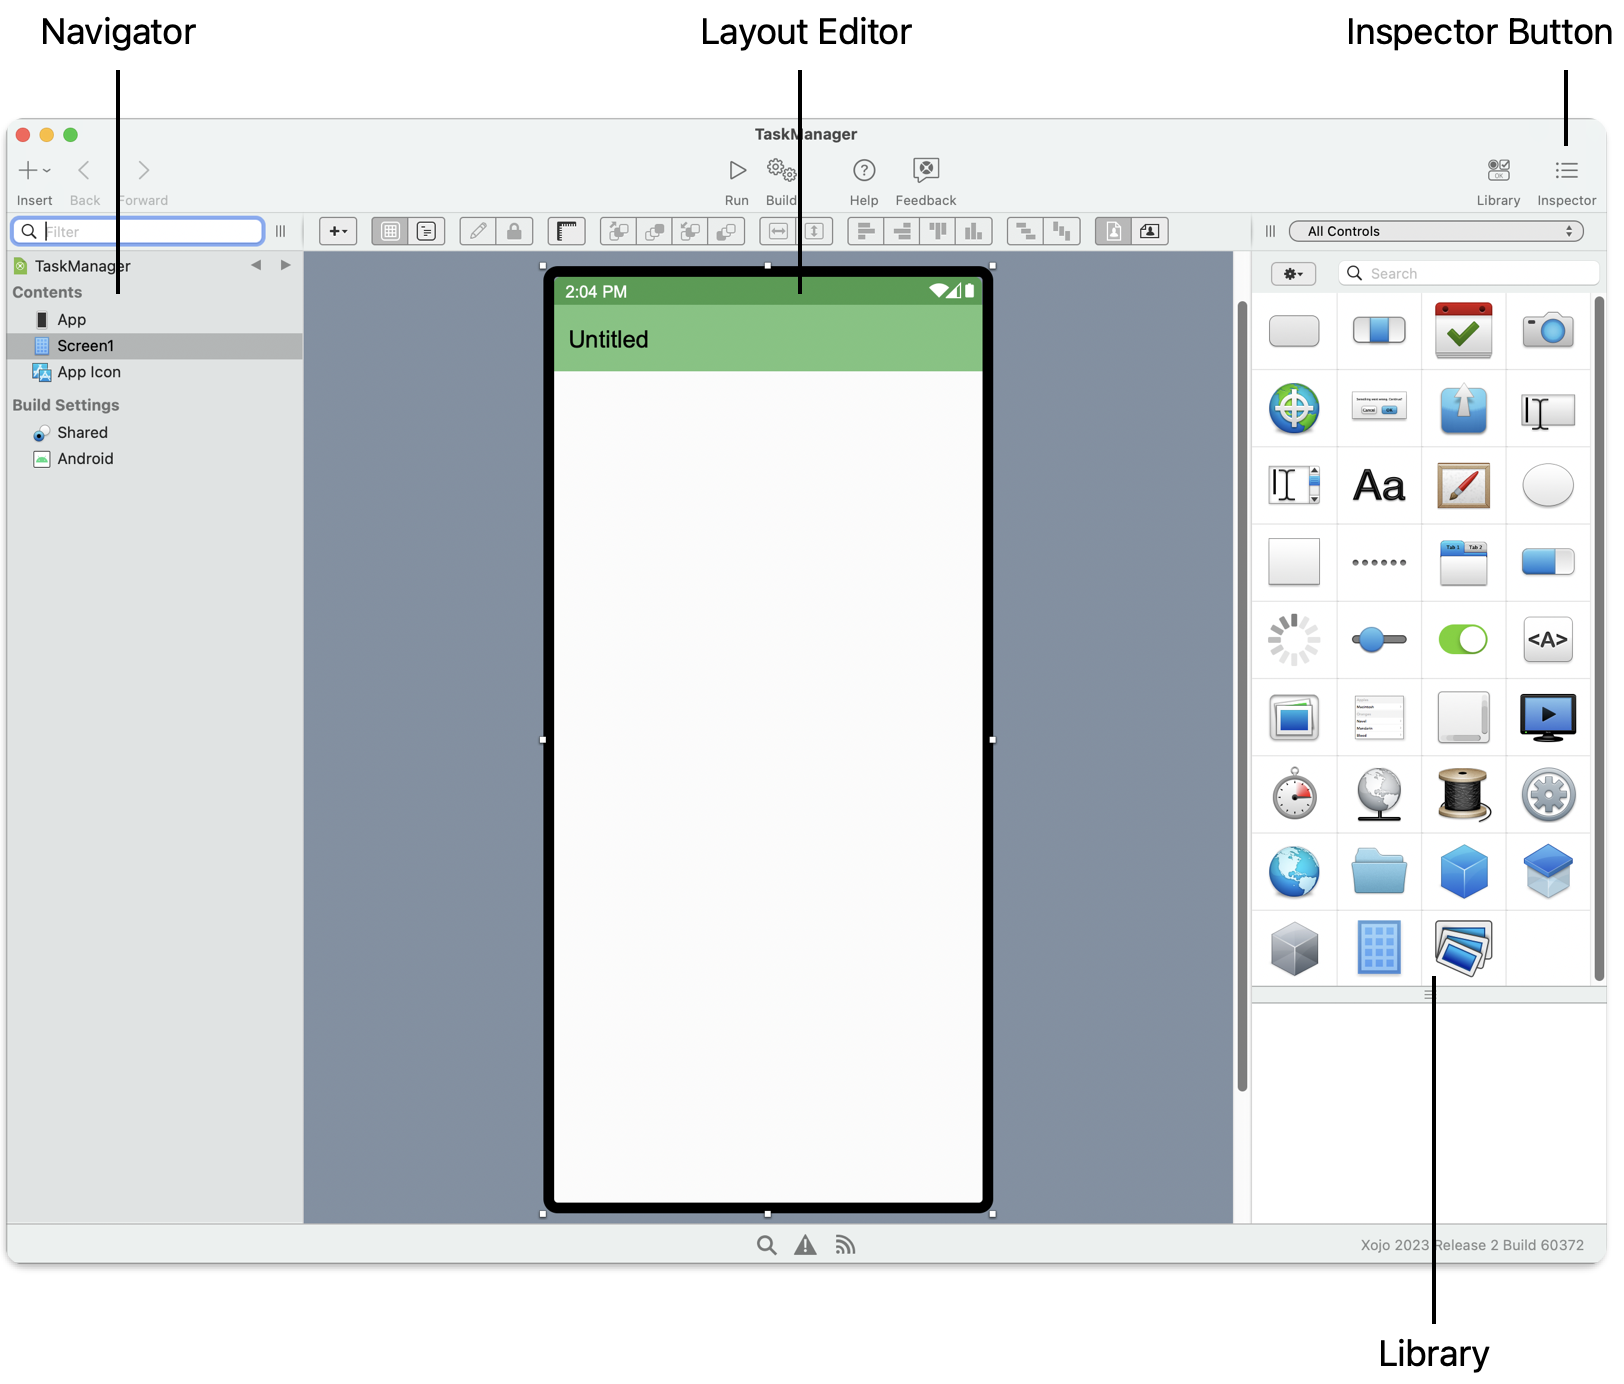The width and height of the screenshot is (1624, 1384).
Task: Click the warning triangle in status bar
Action: [x=805, y=1245]
